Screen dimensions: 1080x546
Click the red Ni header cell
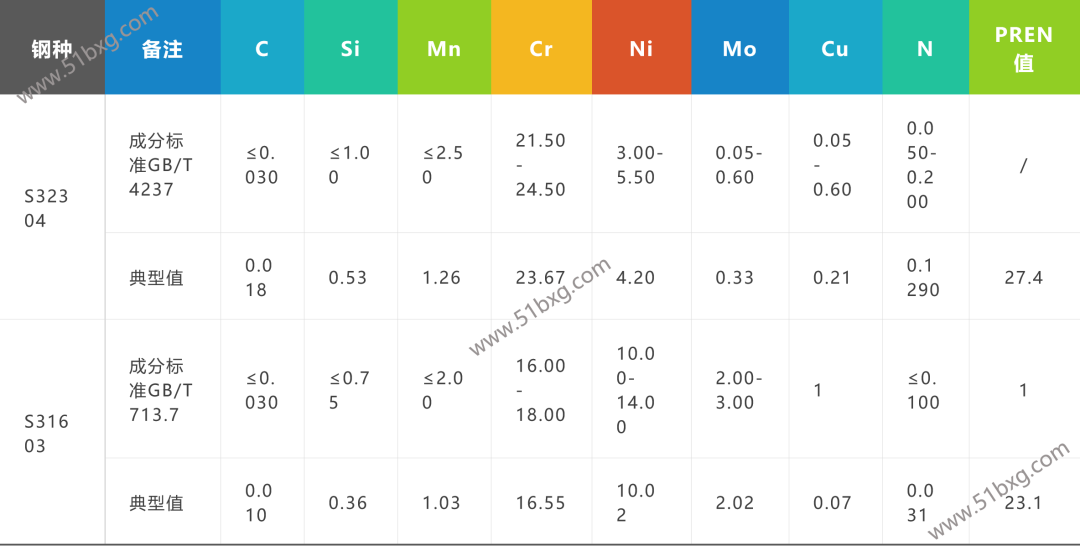tap(641, 47)
